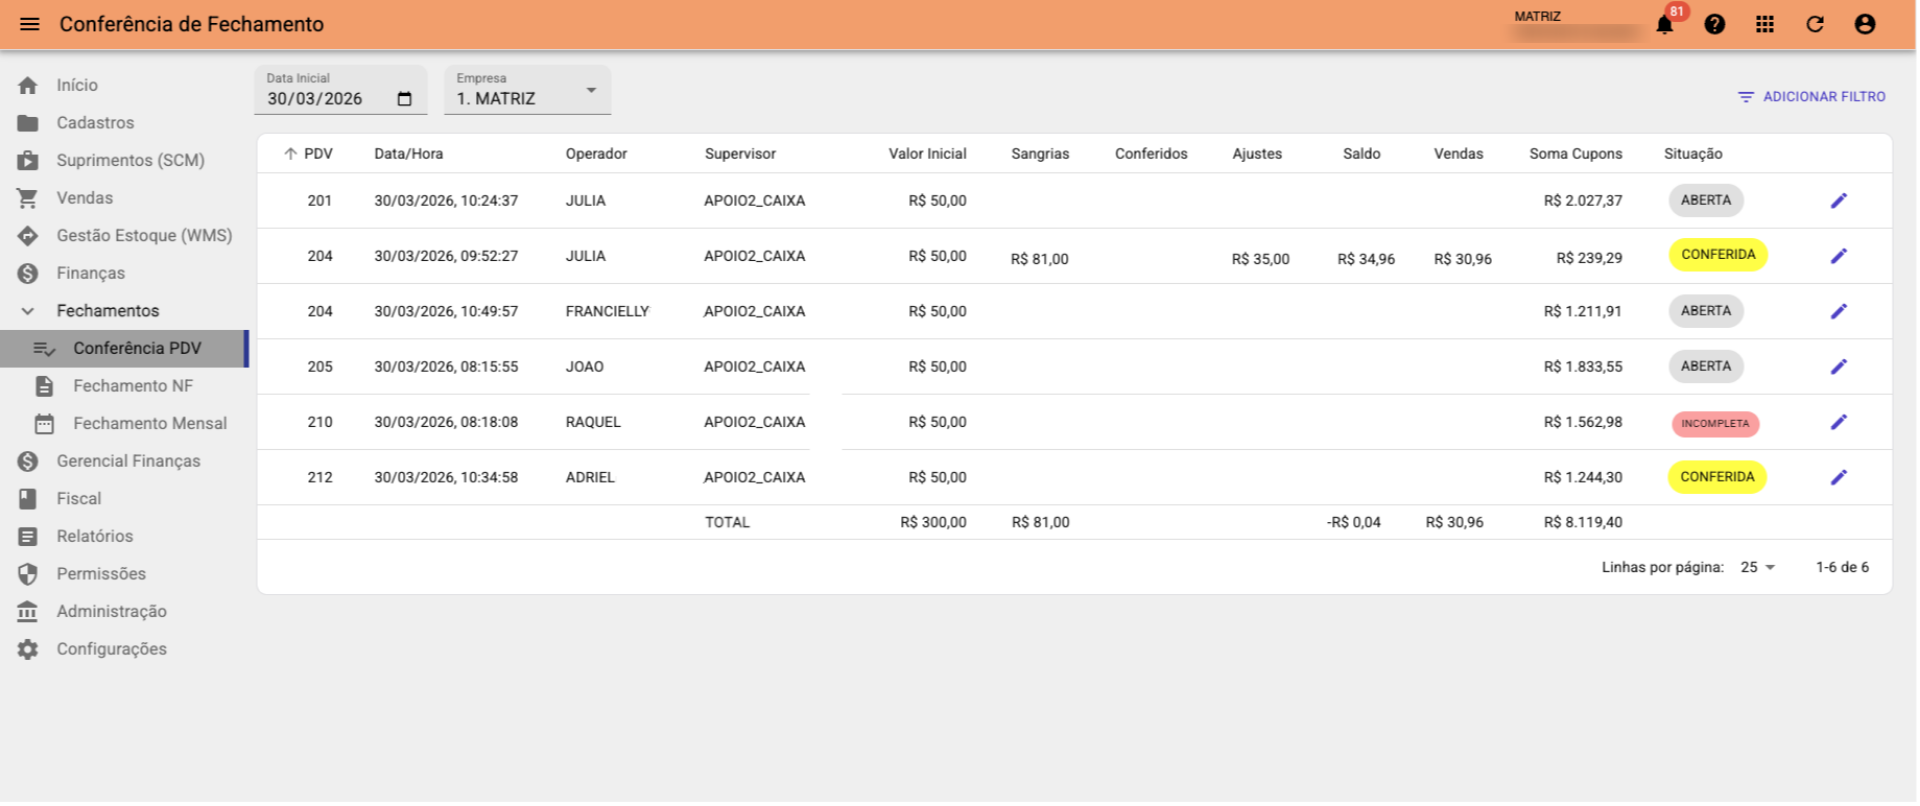This screenshot has width=1920, height=806.
Task: Edit the ADRIEL row pencil icon
Action: pyautogui.click(x=1838, y=477)
